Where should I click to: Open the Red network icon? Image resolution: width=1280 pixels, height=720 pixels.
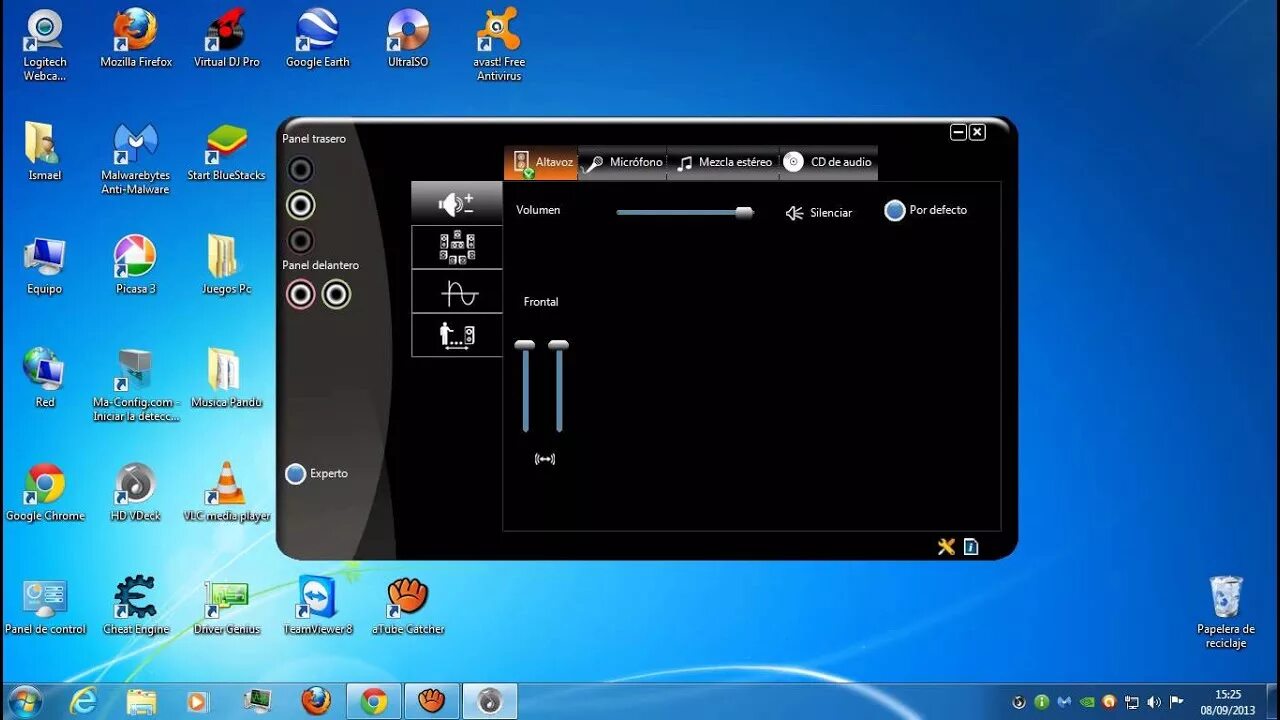tap(45, 379)
